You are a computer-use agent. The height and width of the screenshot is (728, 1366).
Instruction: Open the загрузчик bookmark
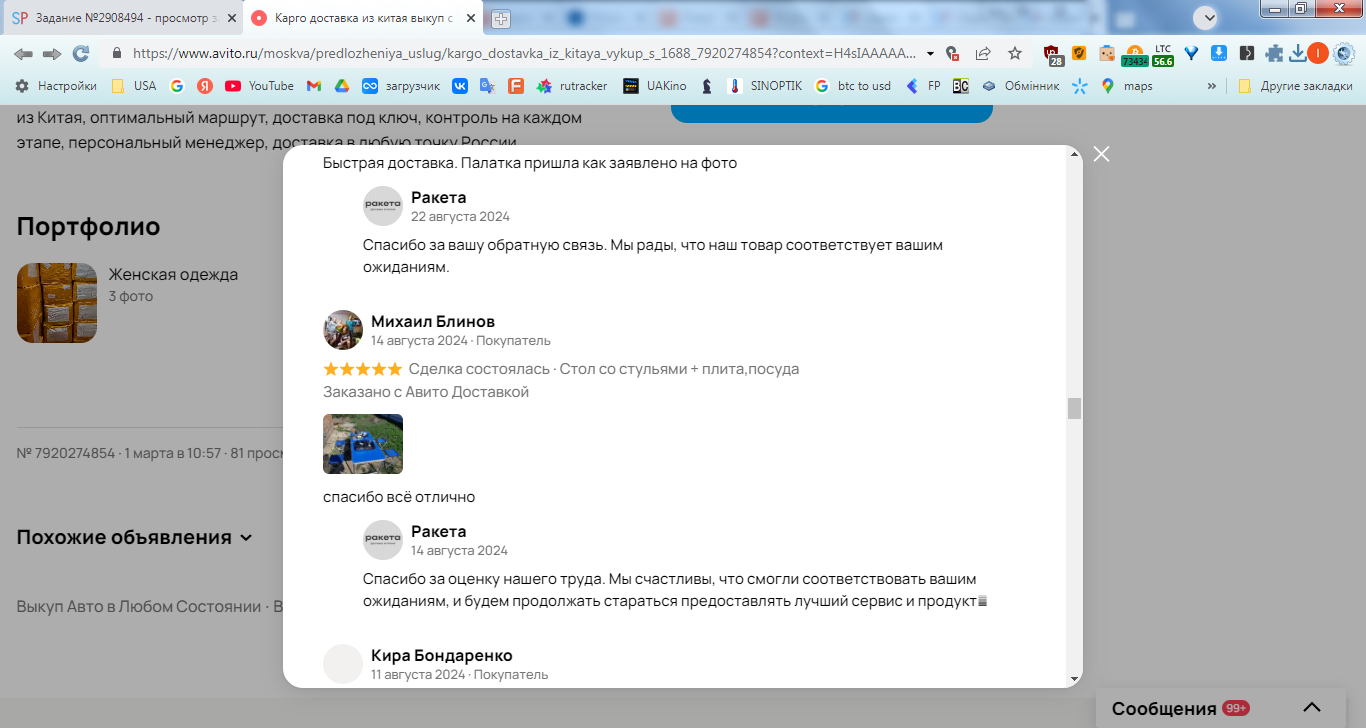coord(400,86)
